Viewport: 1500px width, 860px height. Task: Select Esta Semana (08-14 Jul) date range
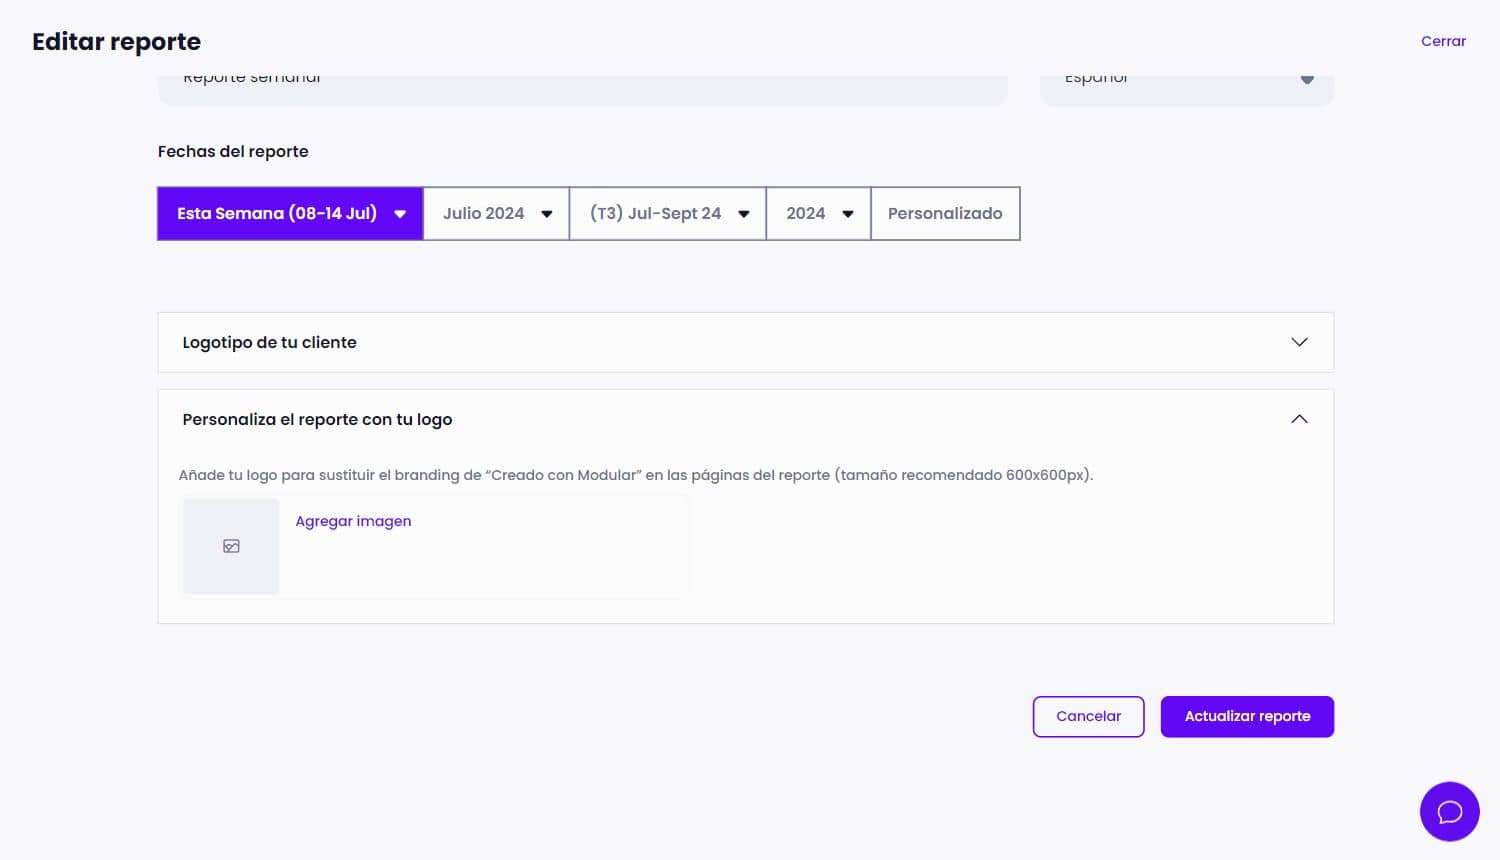click(290, 213)
